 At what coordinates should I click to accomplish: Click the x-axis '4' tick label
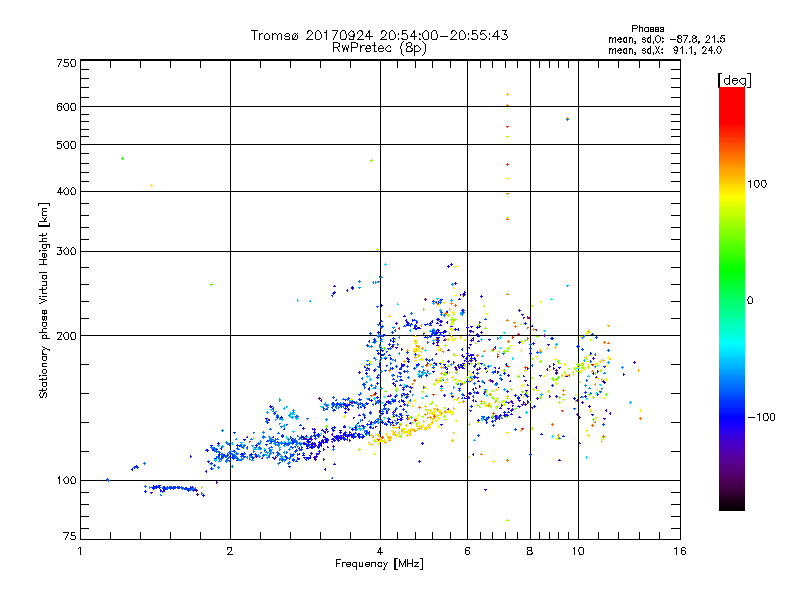(x=380, y=551)
